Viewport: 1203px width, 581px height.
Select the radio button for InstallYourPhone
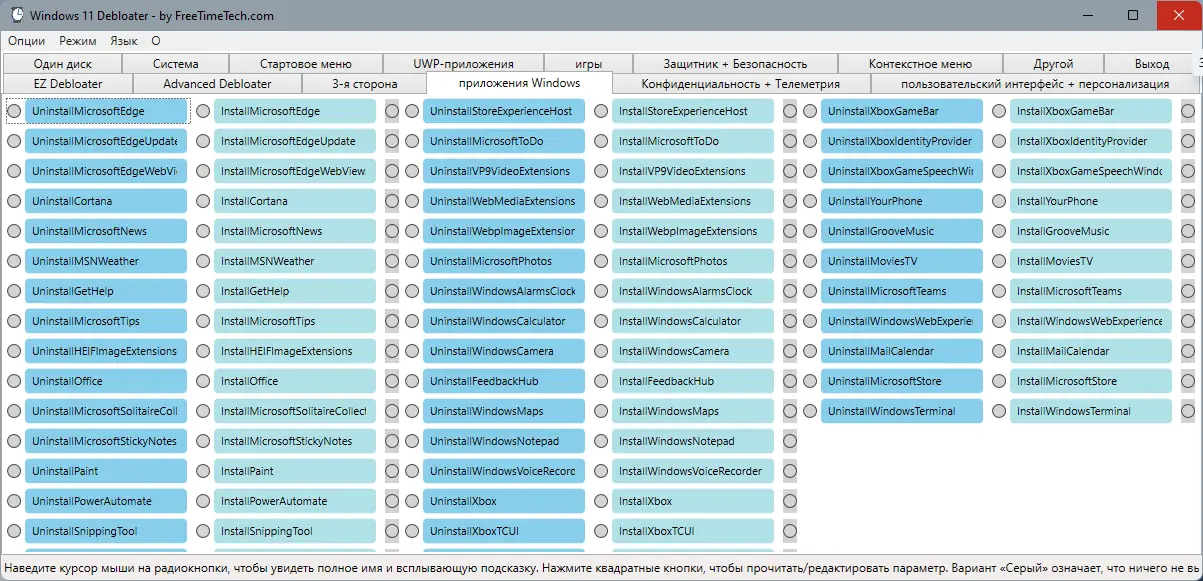pyautogui.click(x=999, y=201)
